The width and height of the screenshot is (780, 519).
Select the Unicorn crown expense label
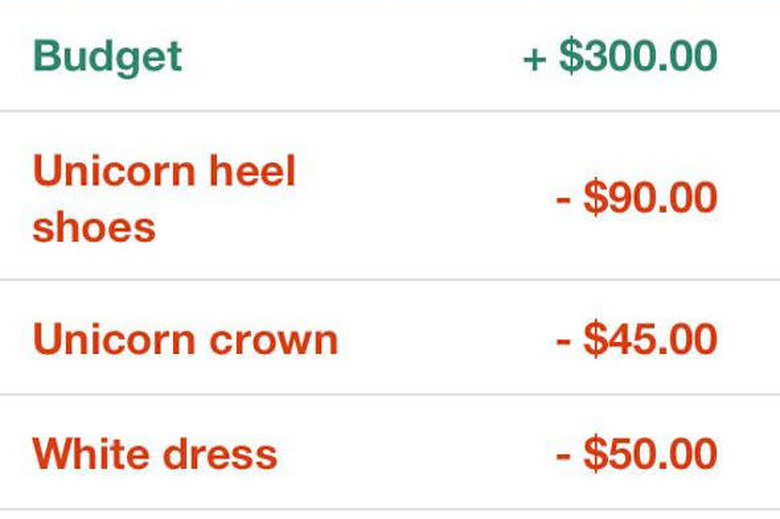pyautogui.click(x=185, y=340)
